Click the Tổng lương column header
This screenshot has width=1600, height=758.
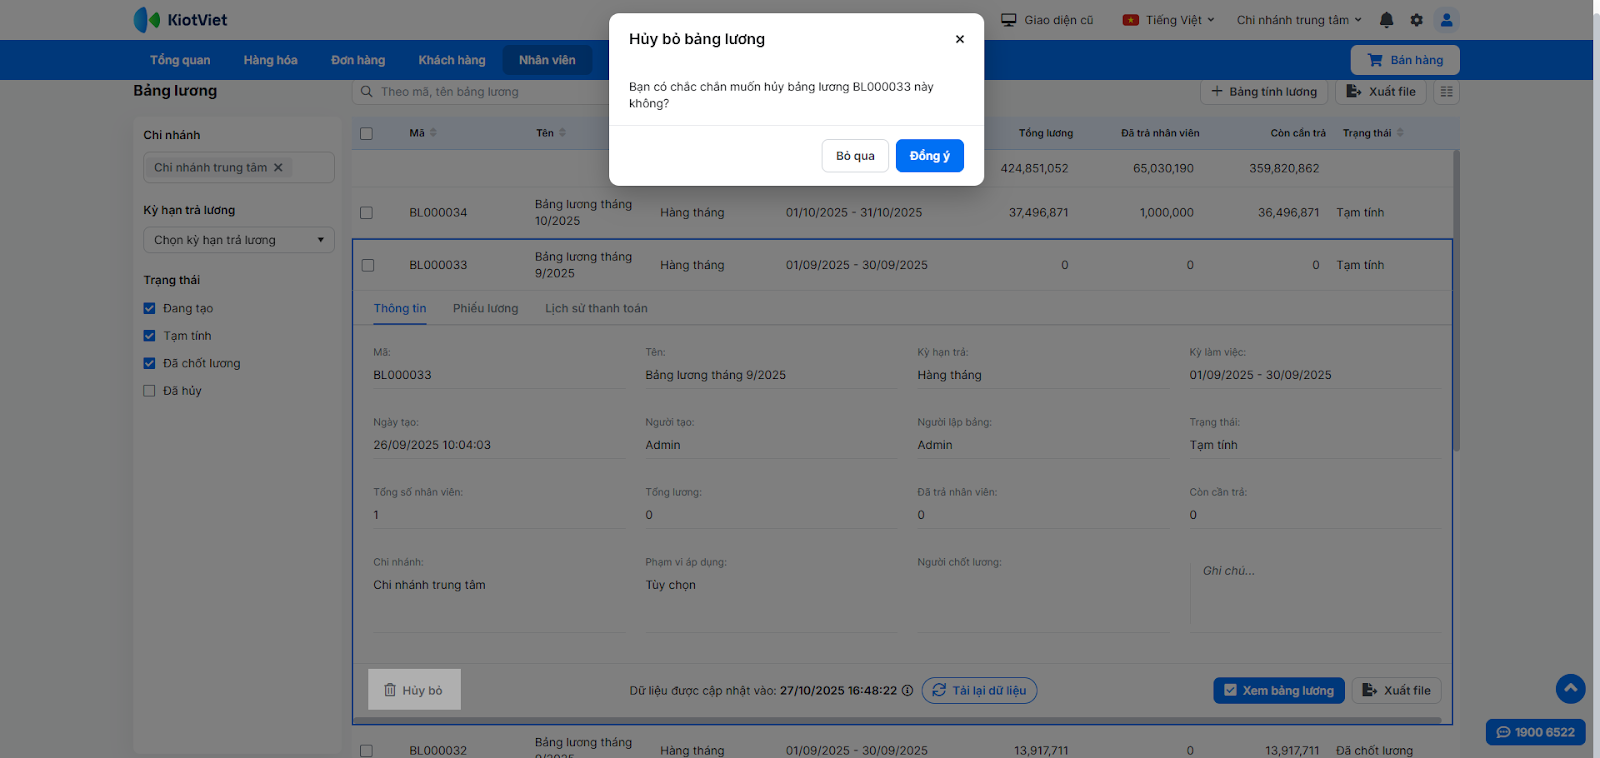(1046, 133)
